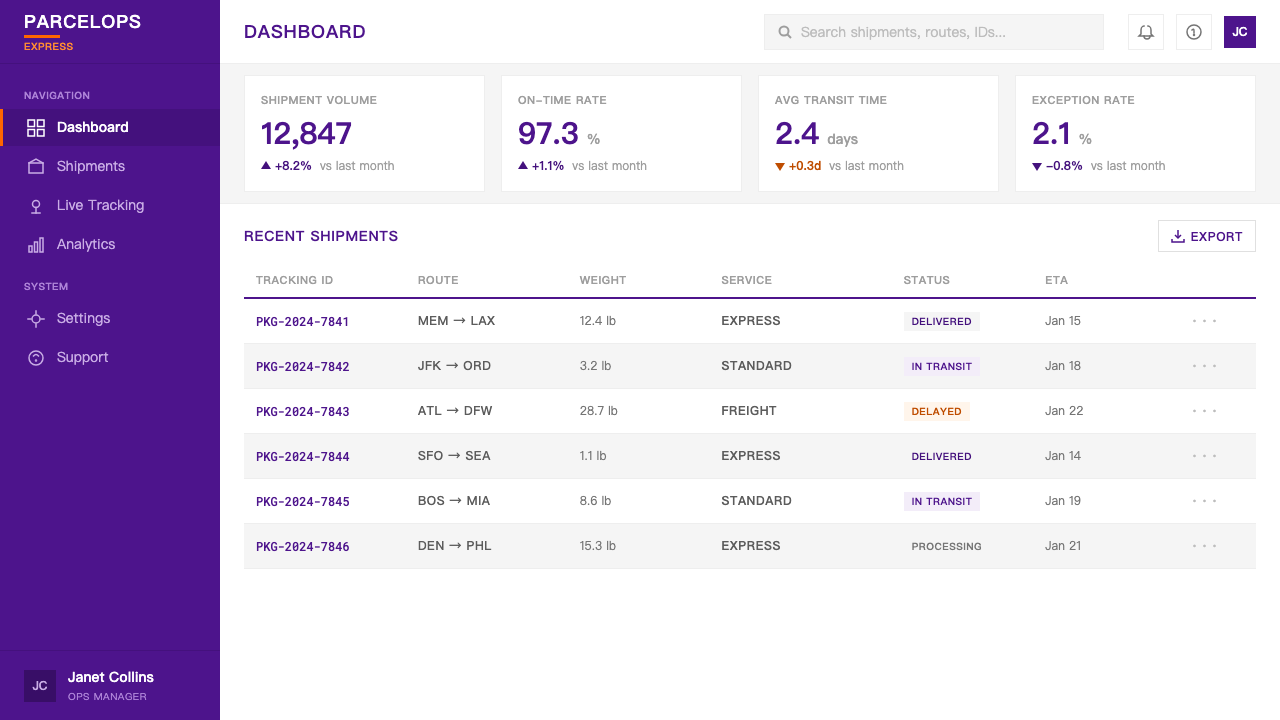The image size is (1280, 720).
Task: Select the Exception Rate card
Action: 1135,133
